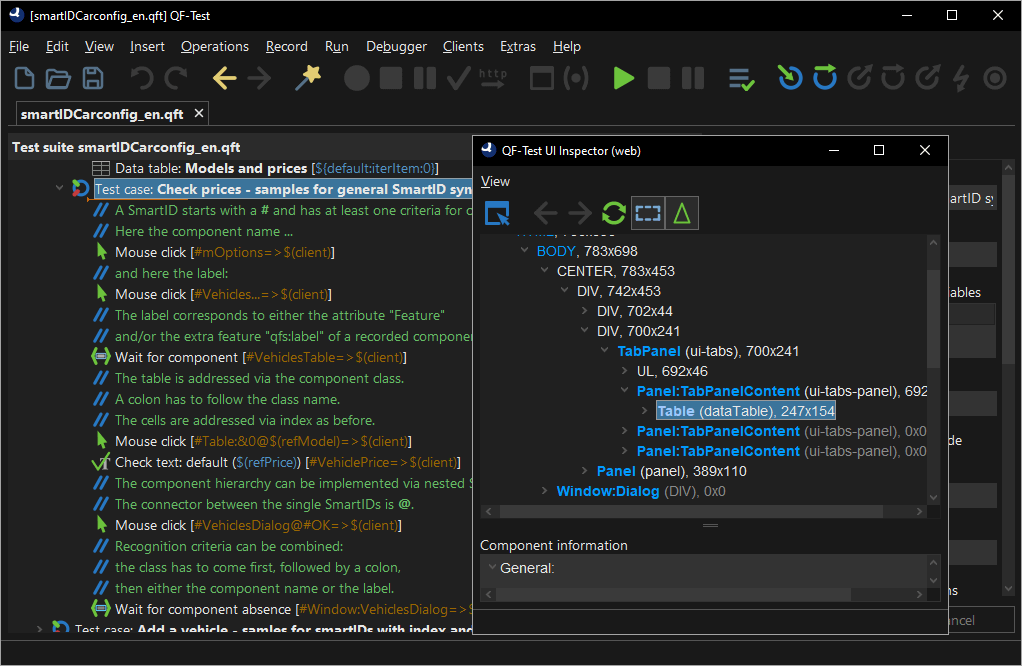Expand the Table (dataTable) tree node

(x=645, y=411)
